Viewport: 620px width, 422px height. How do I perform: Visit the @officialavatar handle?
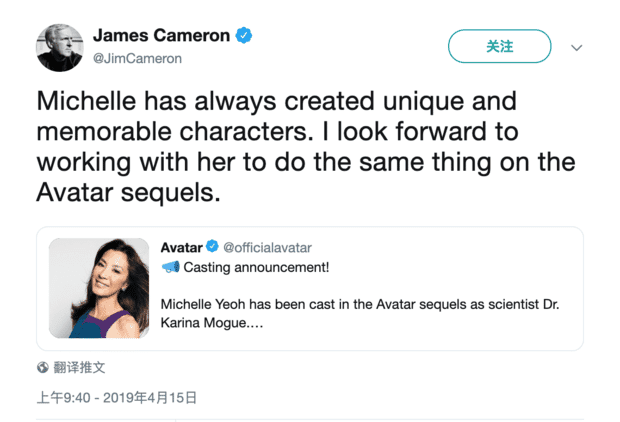click(267, 246)
